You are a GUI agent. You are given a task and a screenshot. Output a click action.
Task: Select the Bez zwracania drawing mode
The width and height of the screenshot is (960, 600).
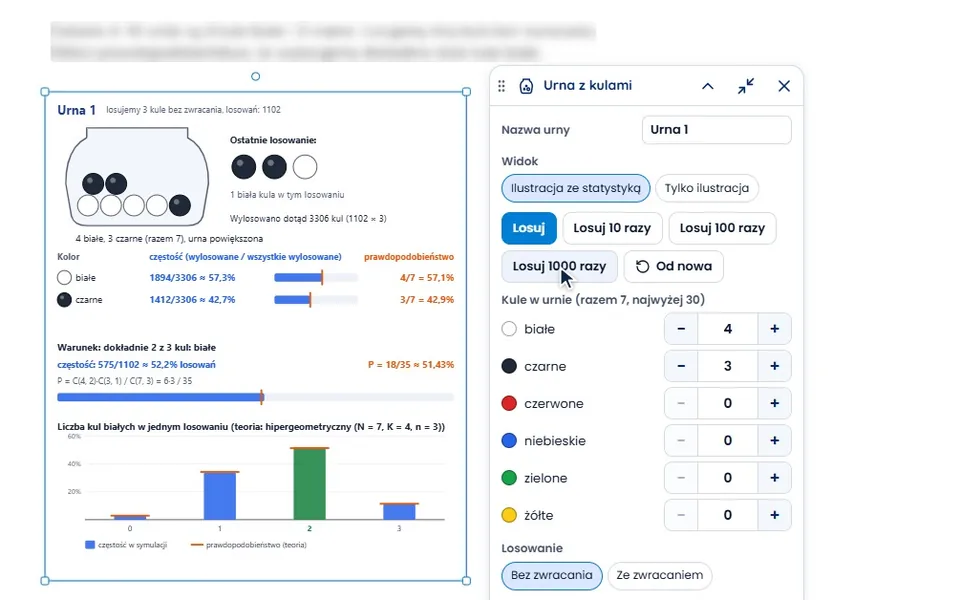(x=552, y=576)
